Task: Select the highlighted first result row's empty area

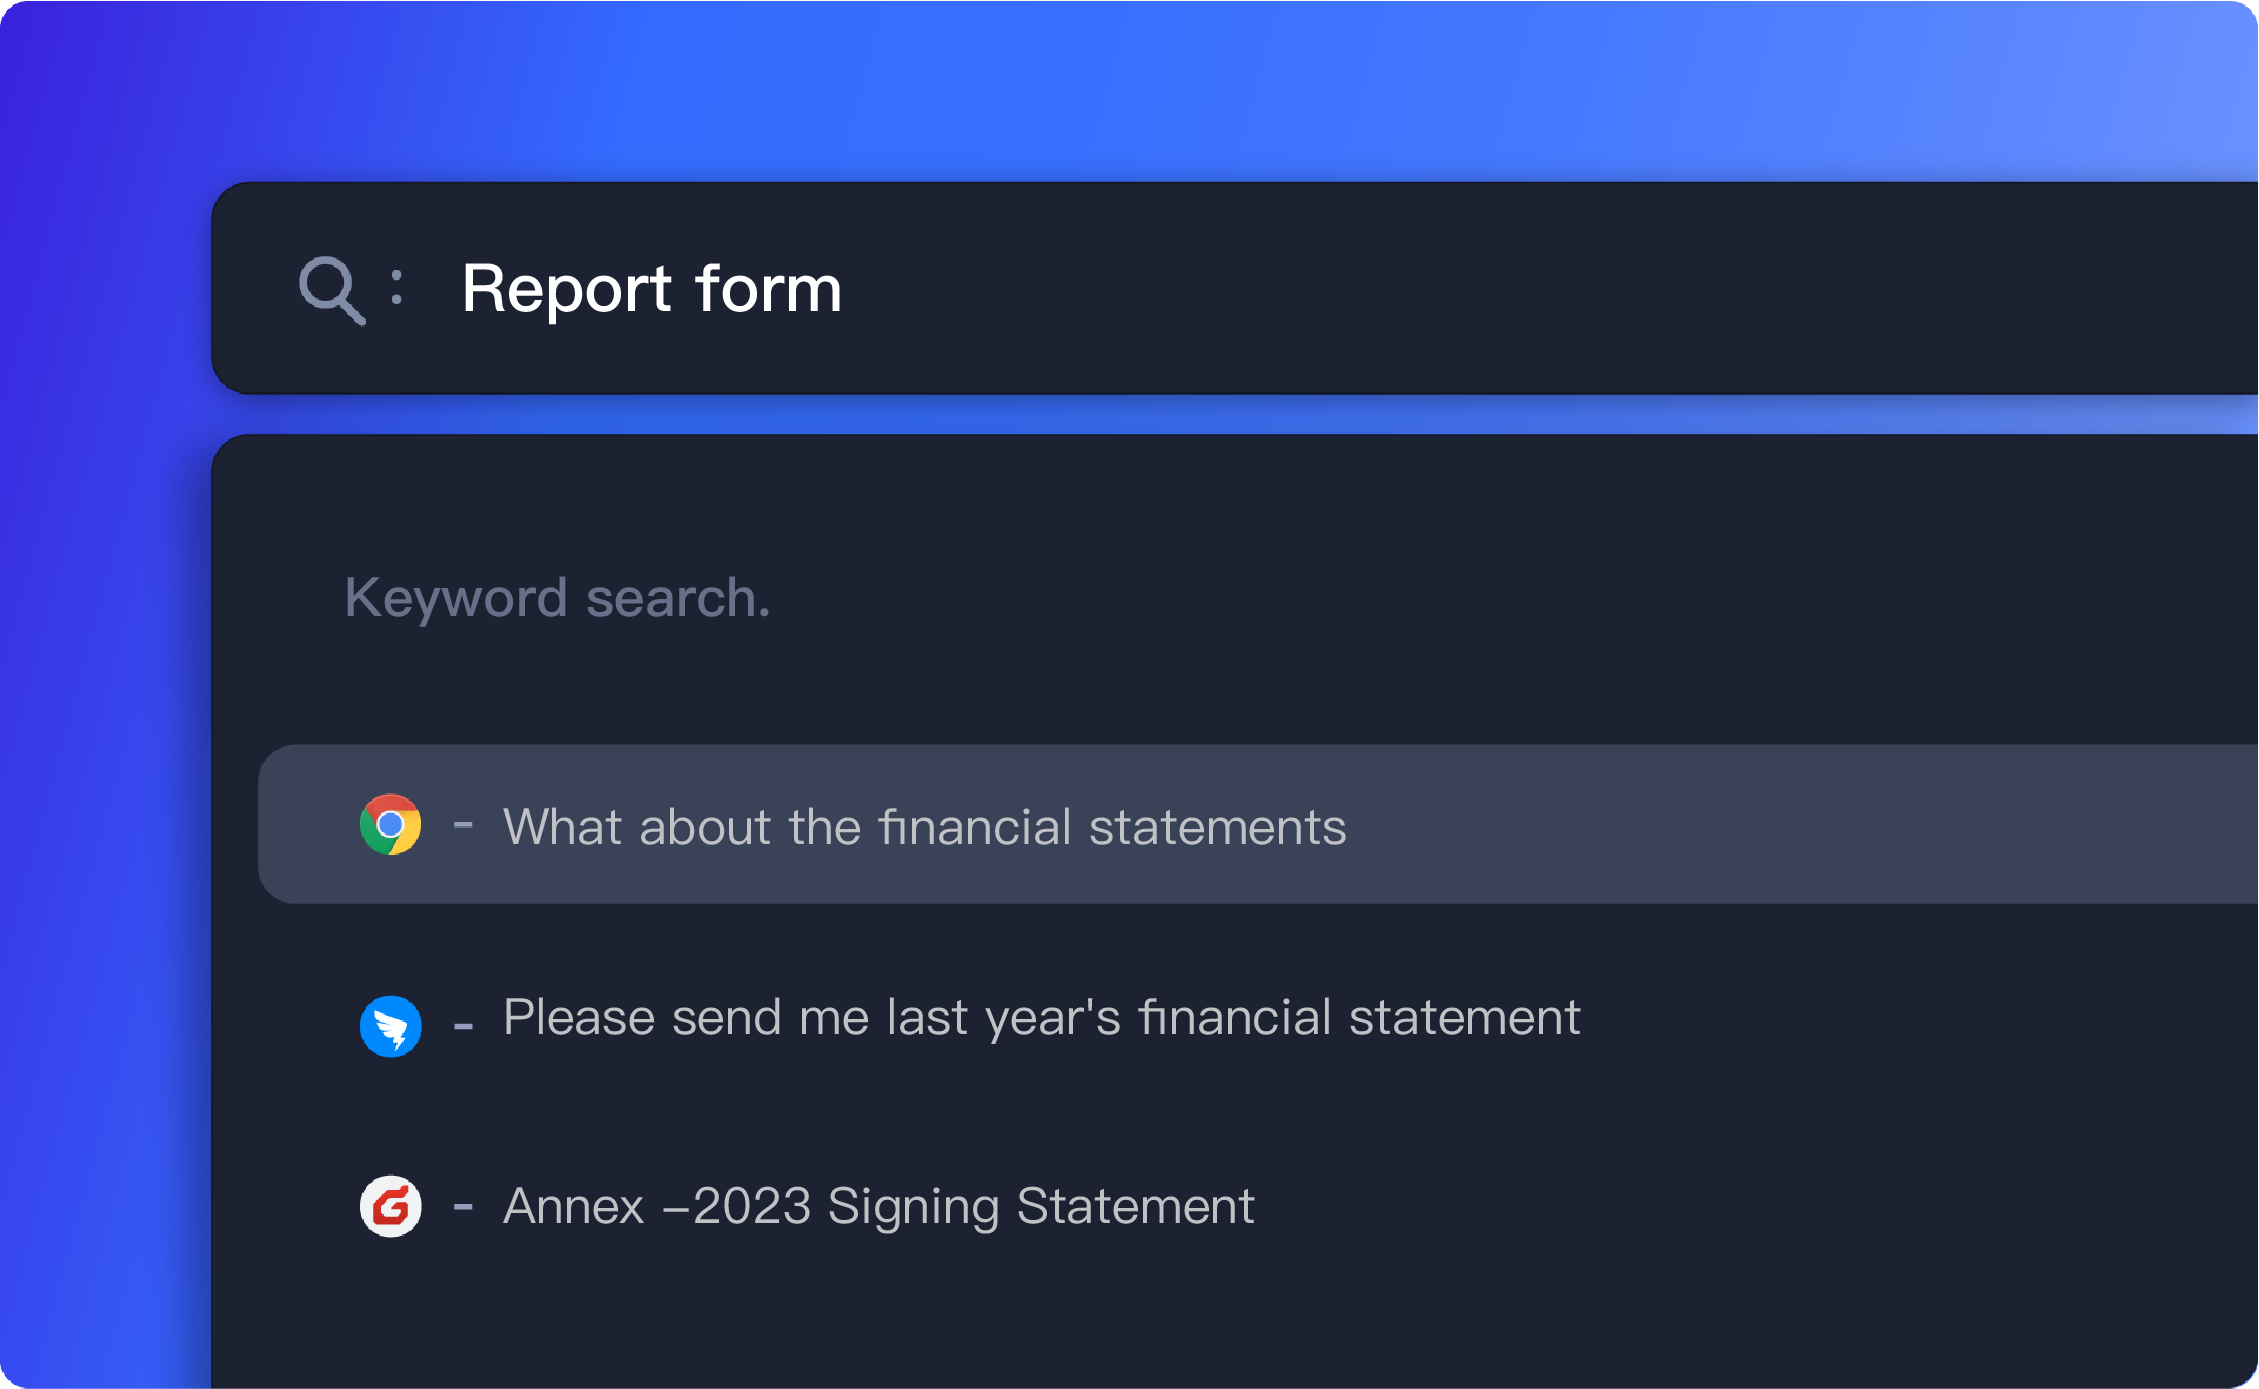Action: 1800,825
